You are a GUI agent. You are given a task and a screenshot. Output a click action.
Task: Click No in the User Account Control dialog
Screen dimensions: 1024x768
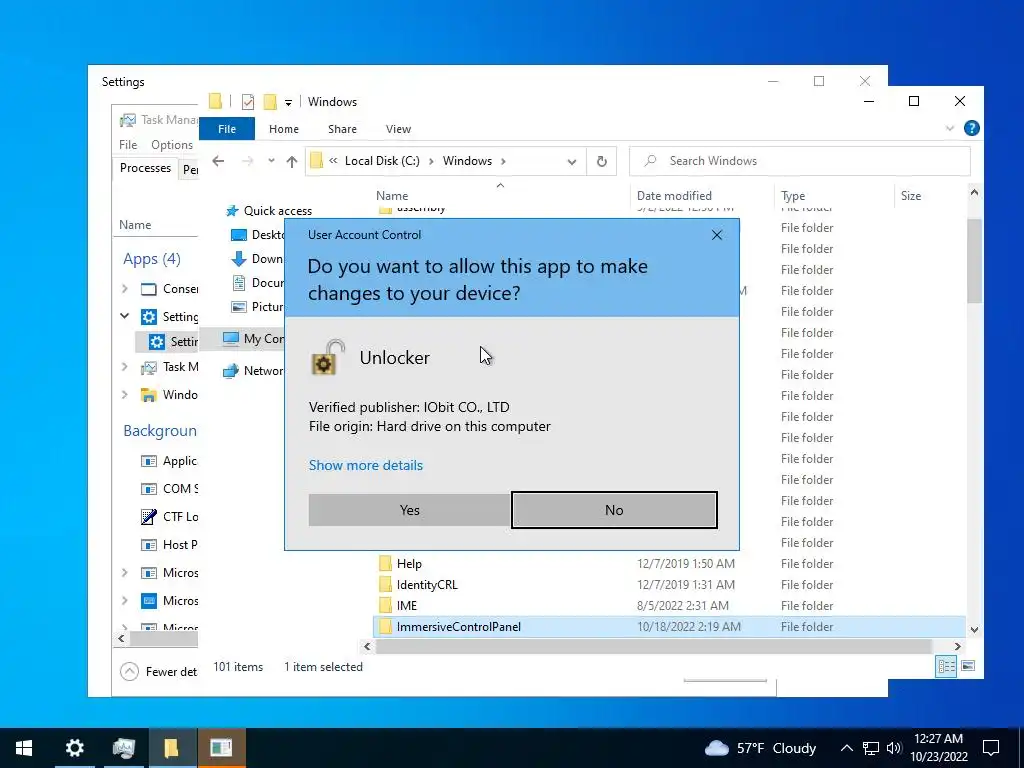point(614,510)
